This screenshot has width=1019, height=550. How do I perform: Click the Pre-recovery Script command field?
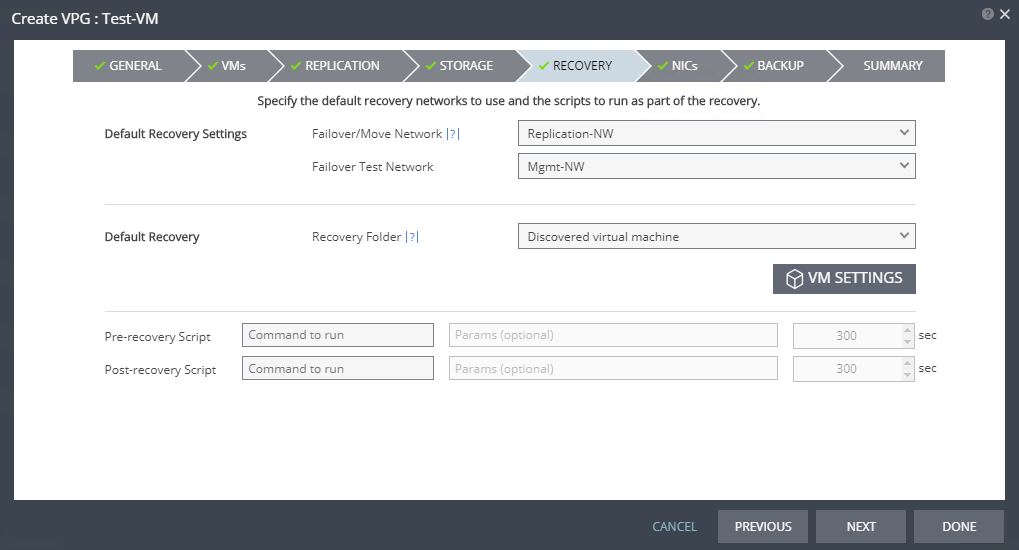(338, 335)
